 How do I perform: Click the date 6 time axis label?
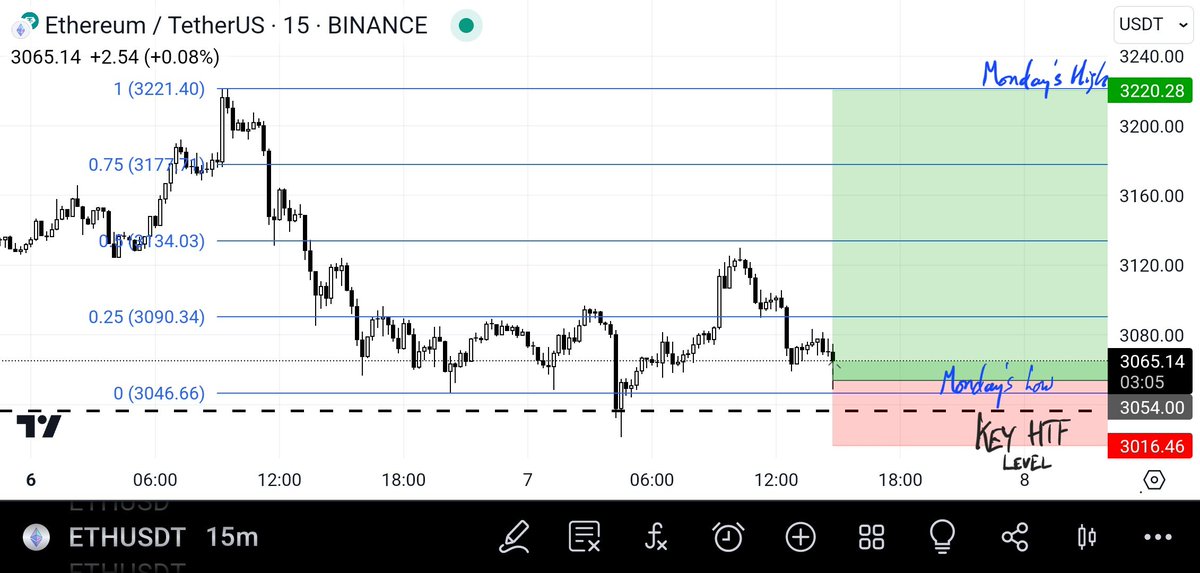[x=31, y=480]
